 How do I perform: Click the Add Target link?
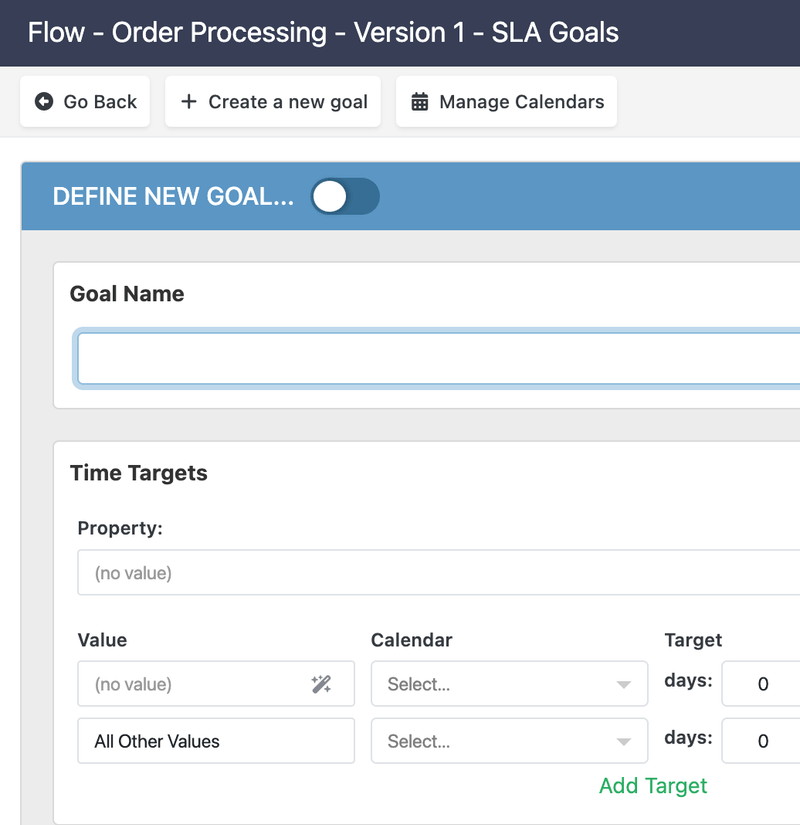(652, 786)
